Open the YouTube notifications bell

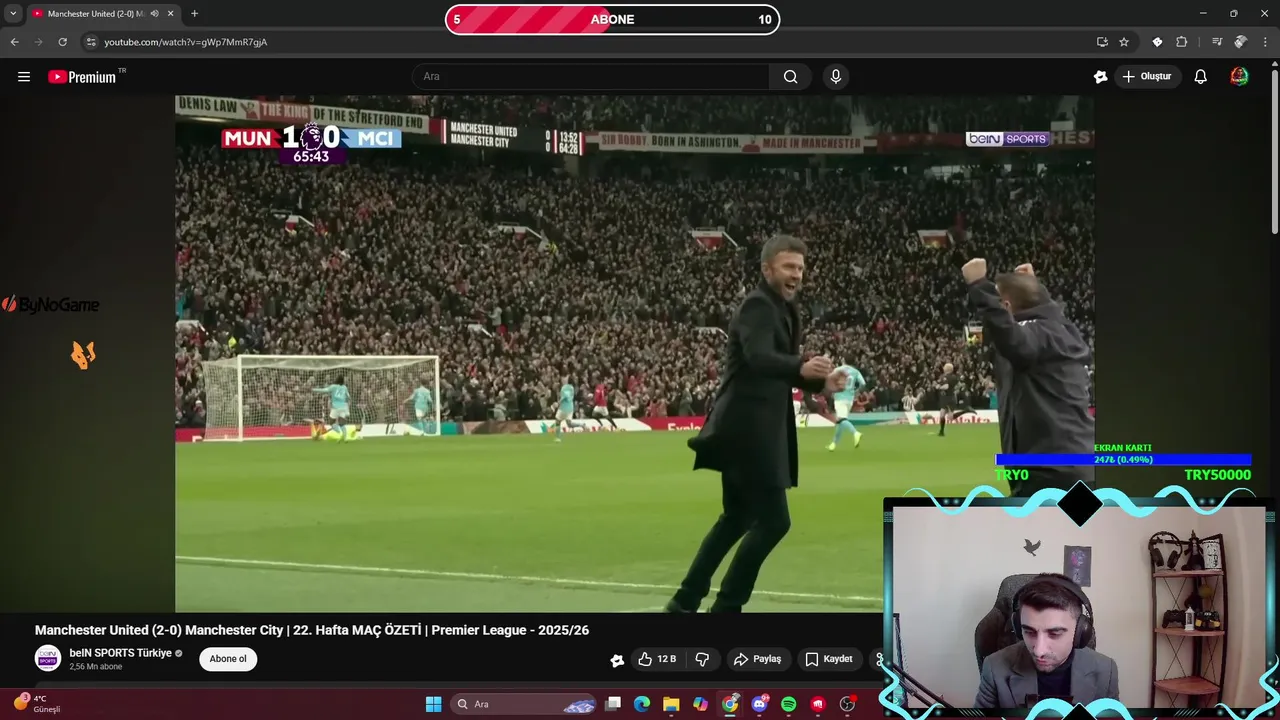click(x=1200, y=76)
